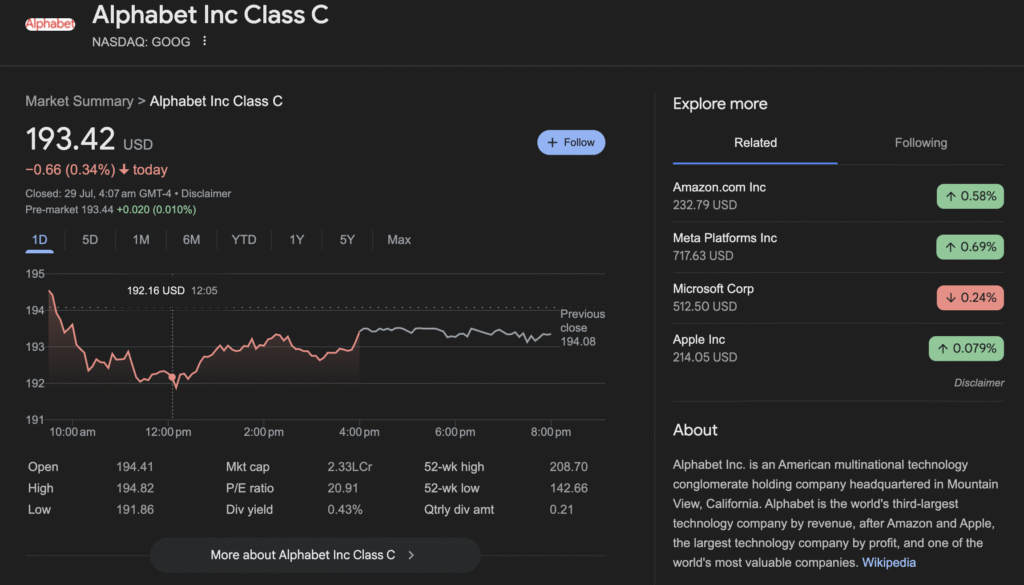Select the 1D chart range tab
This screenshot has height=585, width=1024.
tap(40, 240)
